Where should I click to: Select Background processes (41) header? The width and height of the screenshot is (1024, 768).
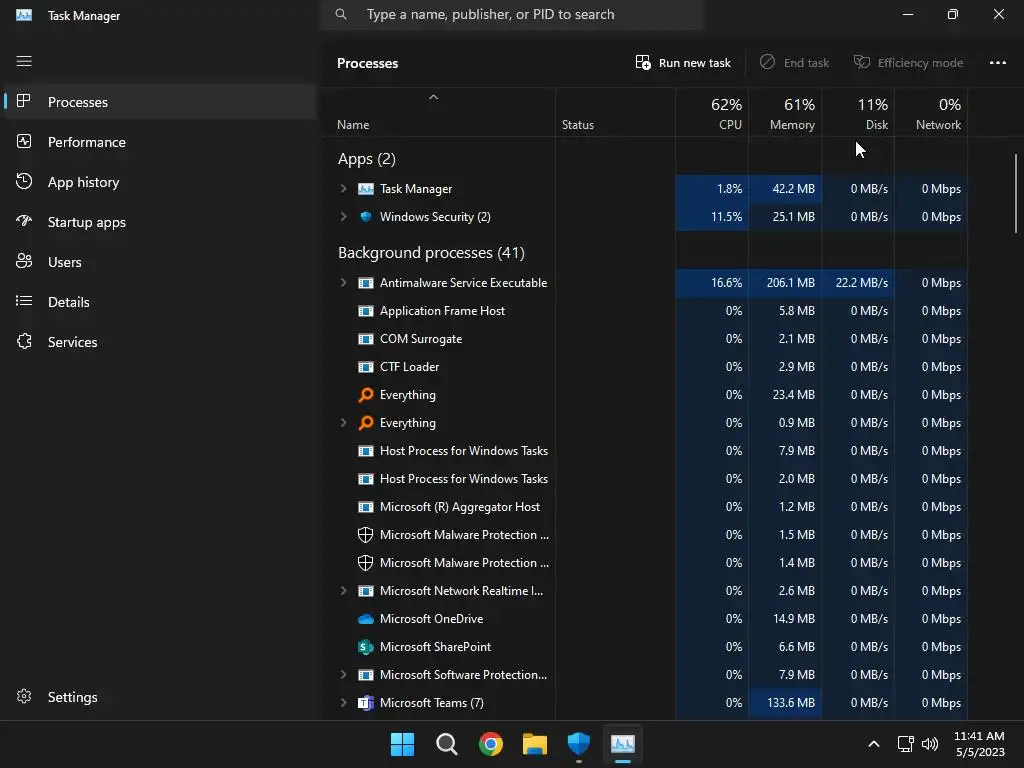[431, 253]
